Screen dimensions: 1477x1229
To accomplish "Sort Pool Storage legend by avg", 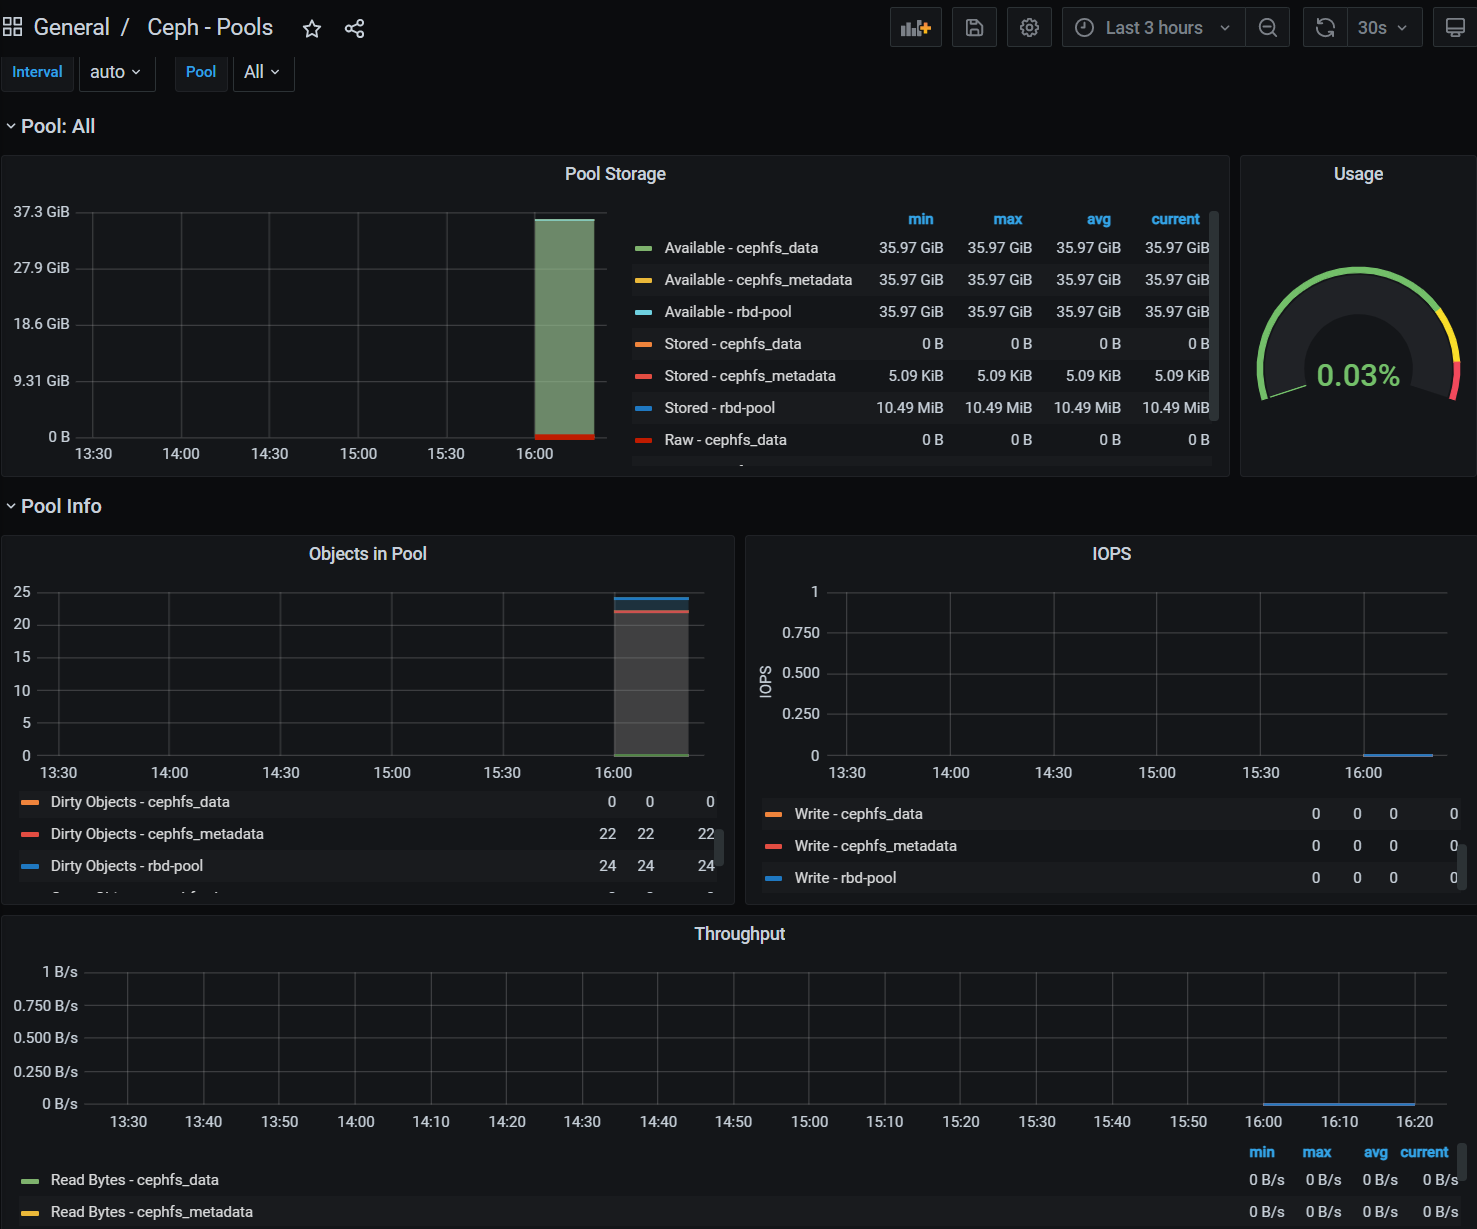I will (1099, 219).
